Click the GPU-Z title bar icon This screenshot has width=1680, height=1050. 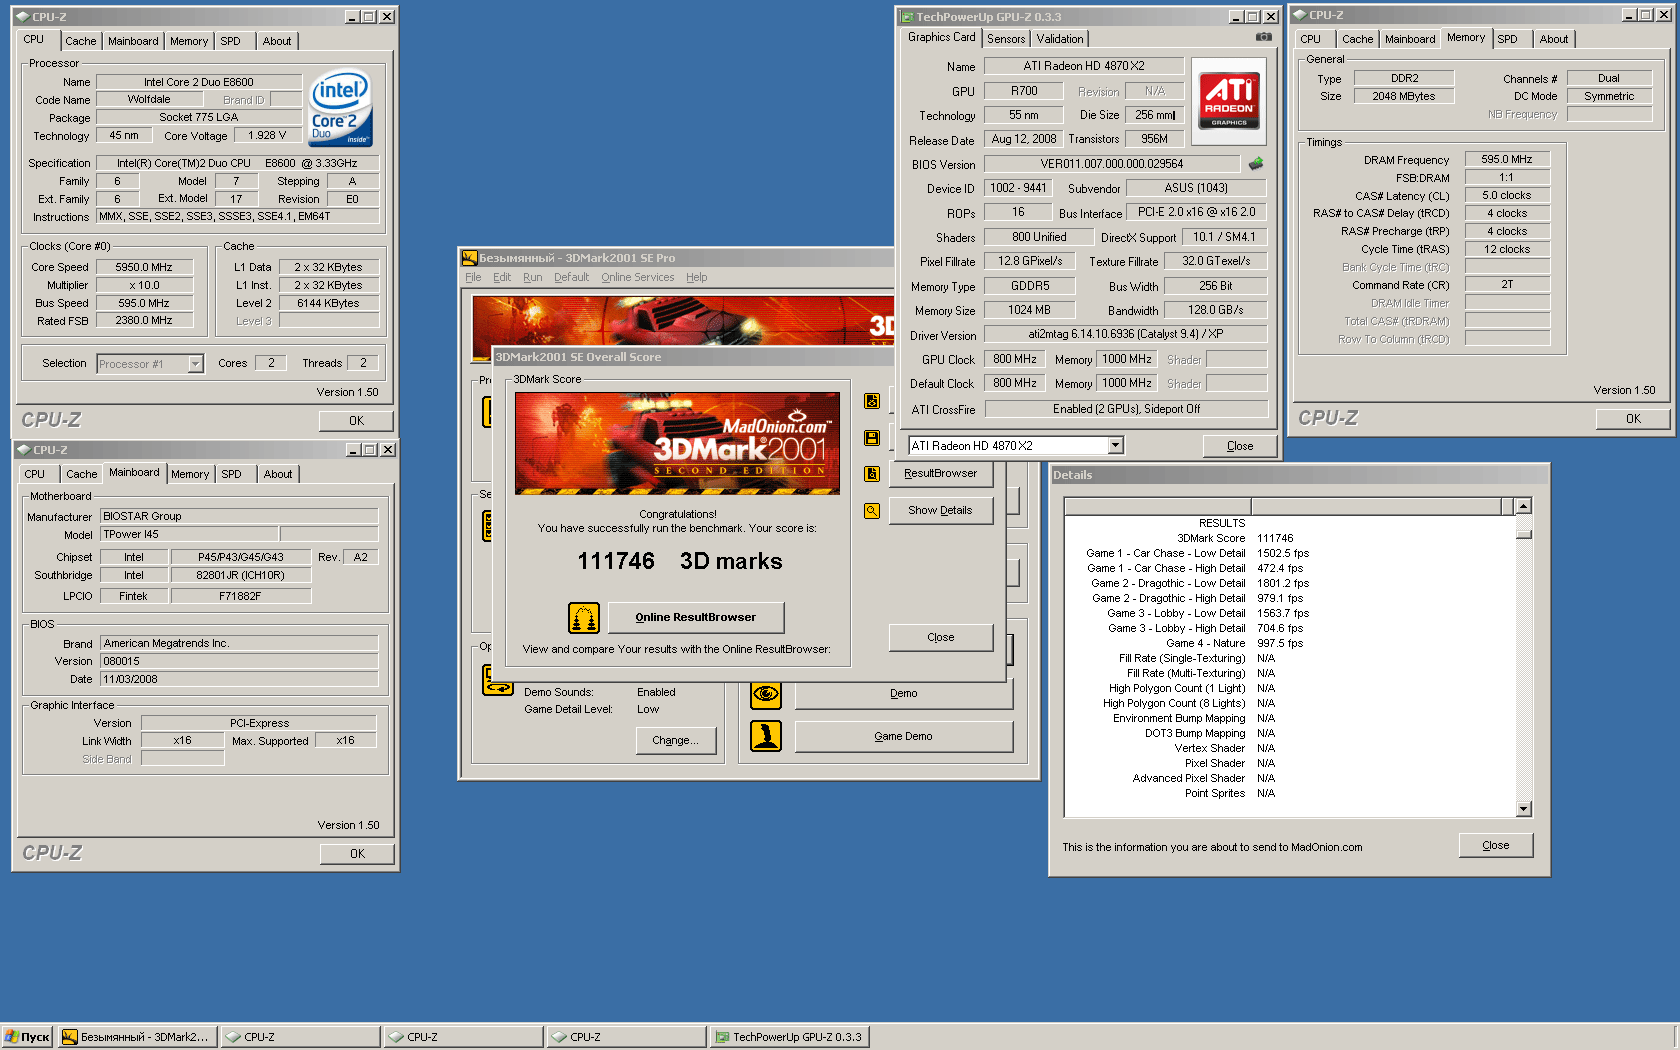pyautogui.click(x=907, y=17)
